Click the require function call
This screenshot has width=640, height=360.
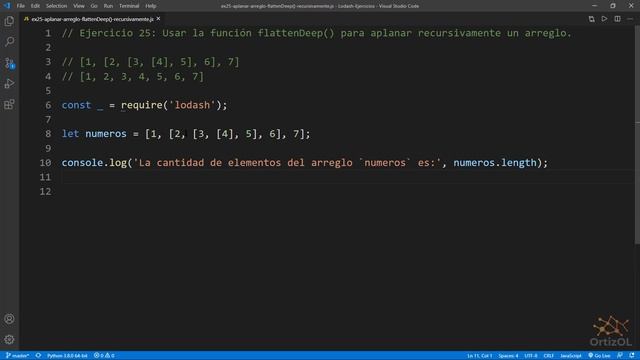[141, 105]
